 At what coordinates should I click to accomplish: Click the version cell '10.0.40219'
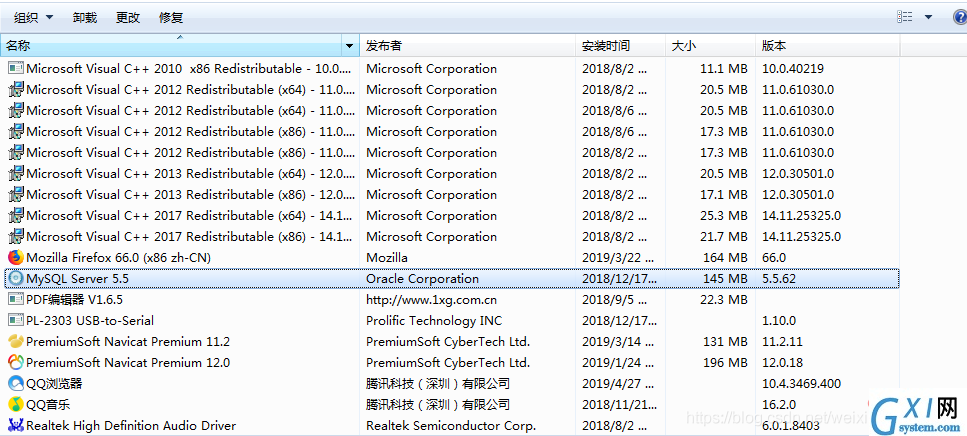(x=792, y=68)
